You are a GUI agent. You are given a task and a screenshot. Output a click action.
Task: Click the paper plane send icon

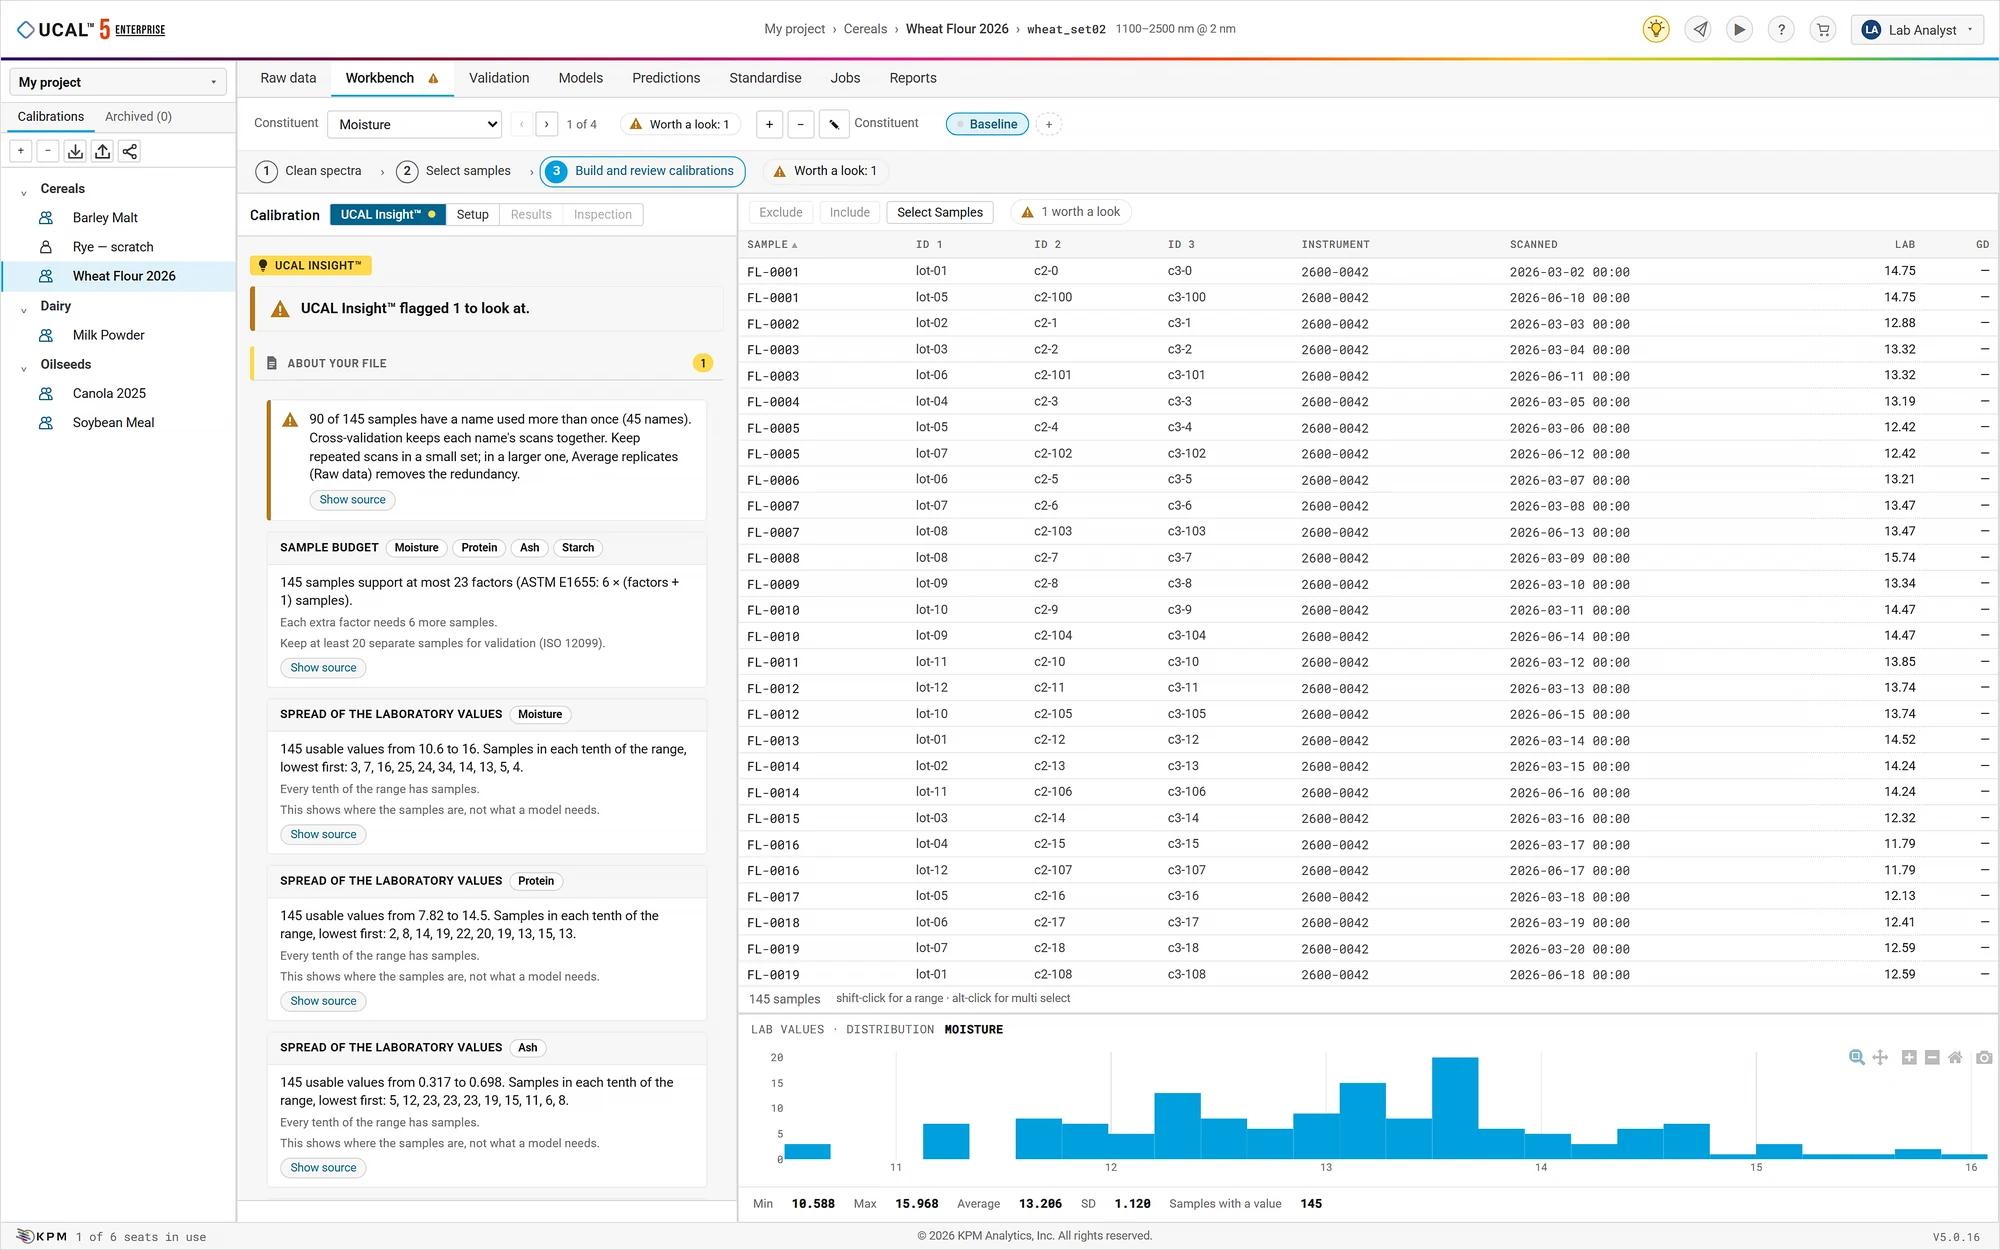[1699, 30]
